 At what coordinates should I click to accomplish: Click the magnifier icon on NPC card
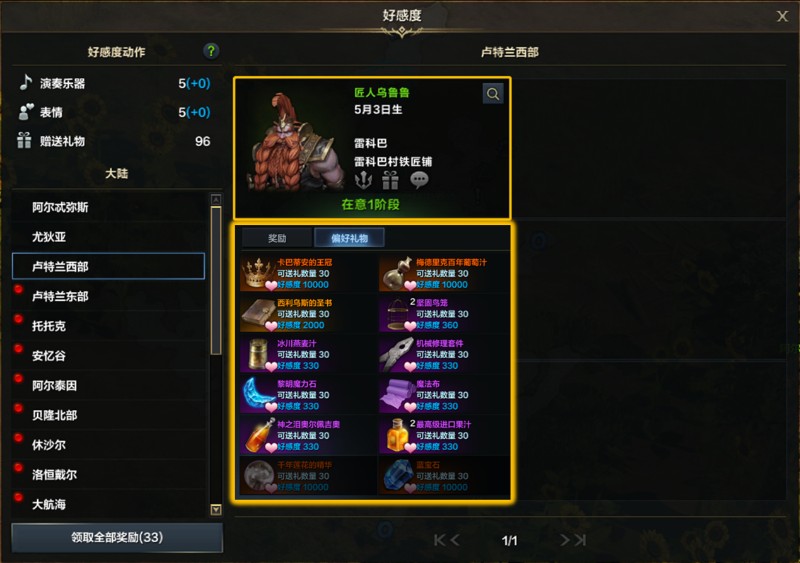(493, 94)
